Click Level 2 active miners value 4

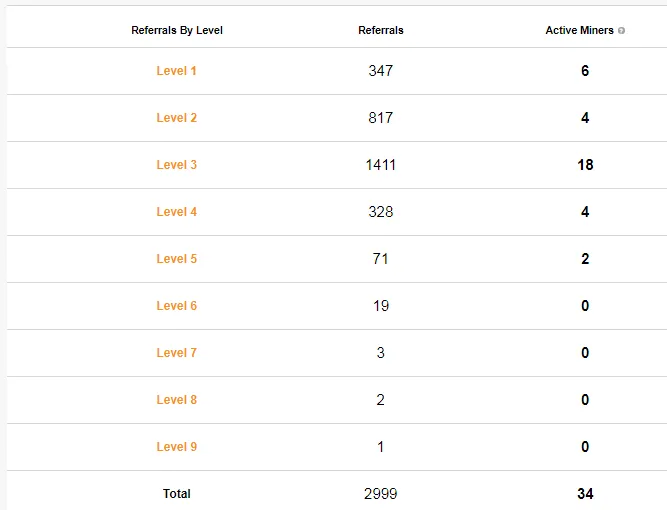[x=585, y=118]
